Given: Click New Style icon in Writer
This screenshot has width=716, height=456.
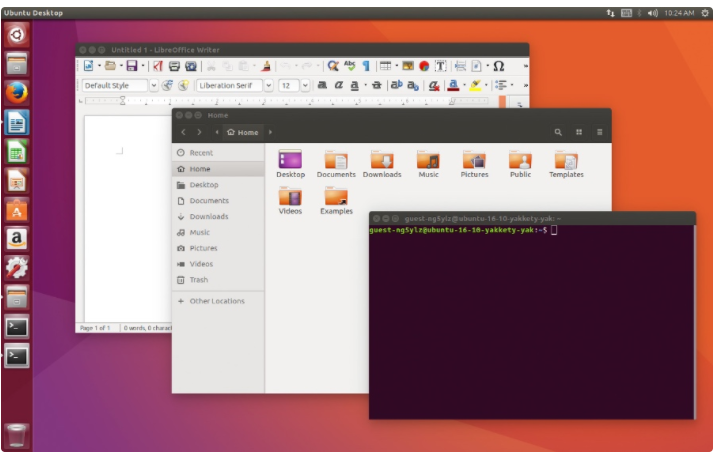Looking at the screenshot, I should (184, 85).
